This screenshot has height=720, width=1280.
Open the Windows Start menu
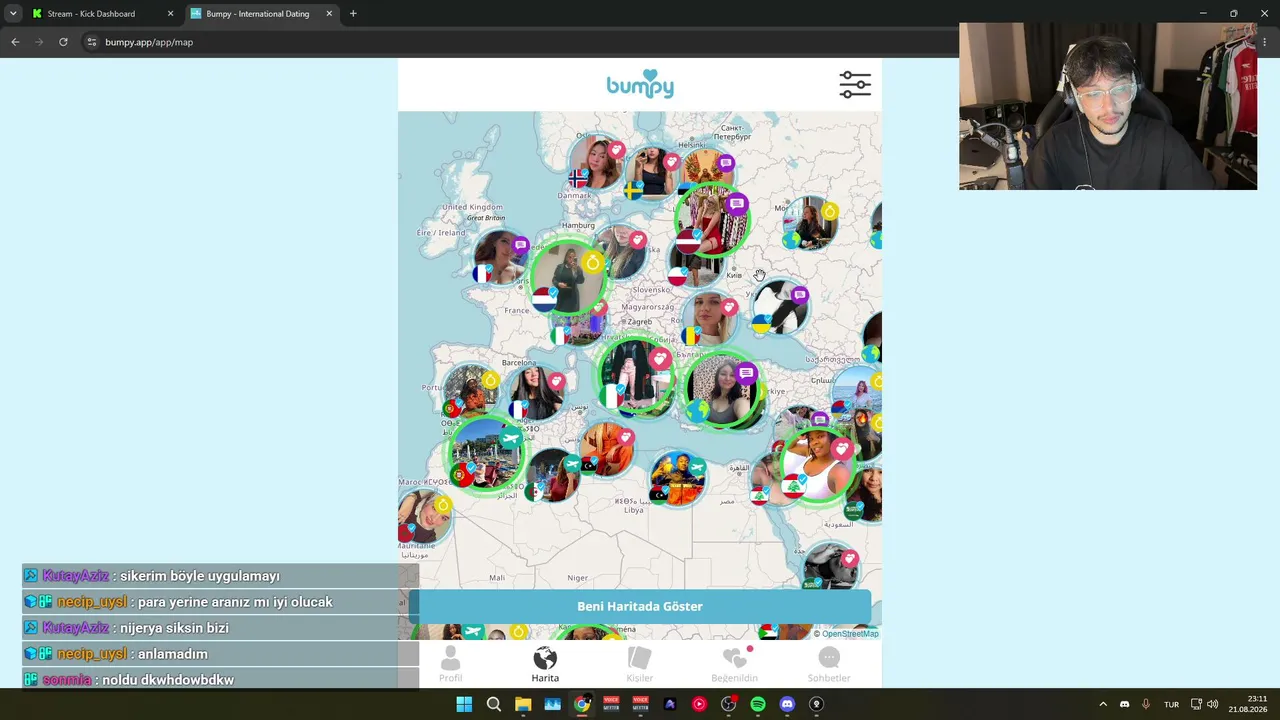(464, 704)
